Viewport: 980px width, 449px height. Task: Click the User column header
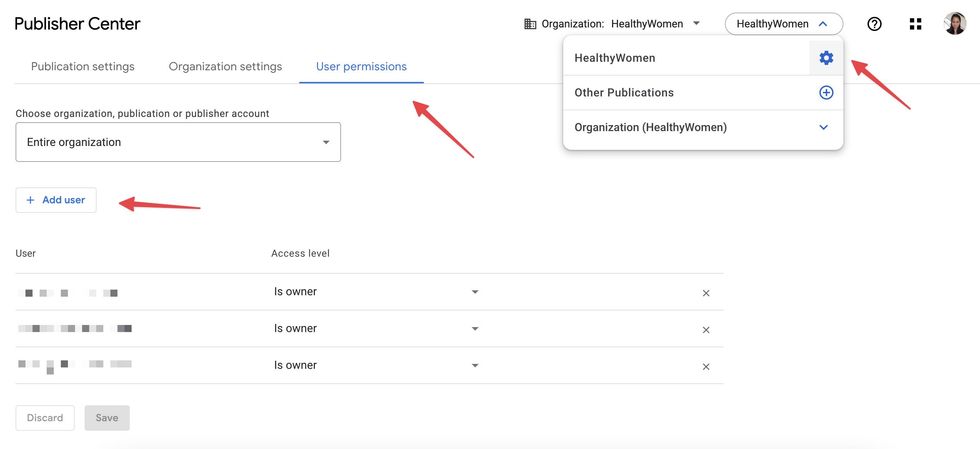[x=26, y=253]
